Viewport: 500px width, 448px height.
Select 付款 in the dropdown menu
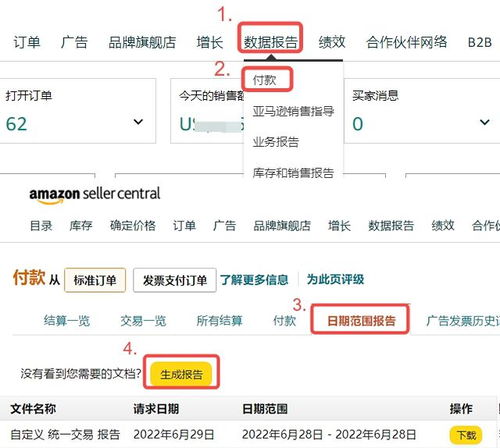pos(264,80)
